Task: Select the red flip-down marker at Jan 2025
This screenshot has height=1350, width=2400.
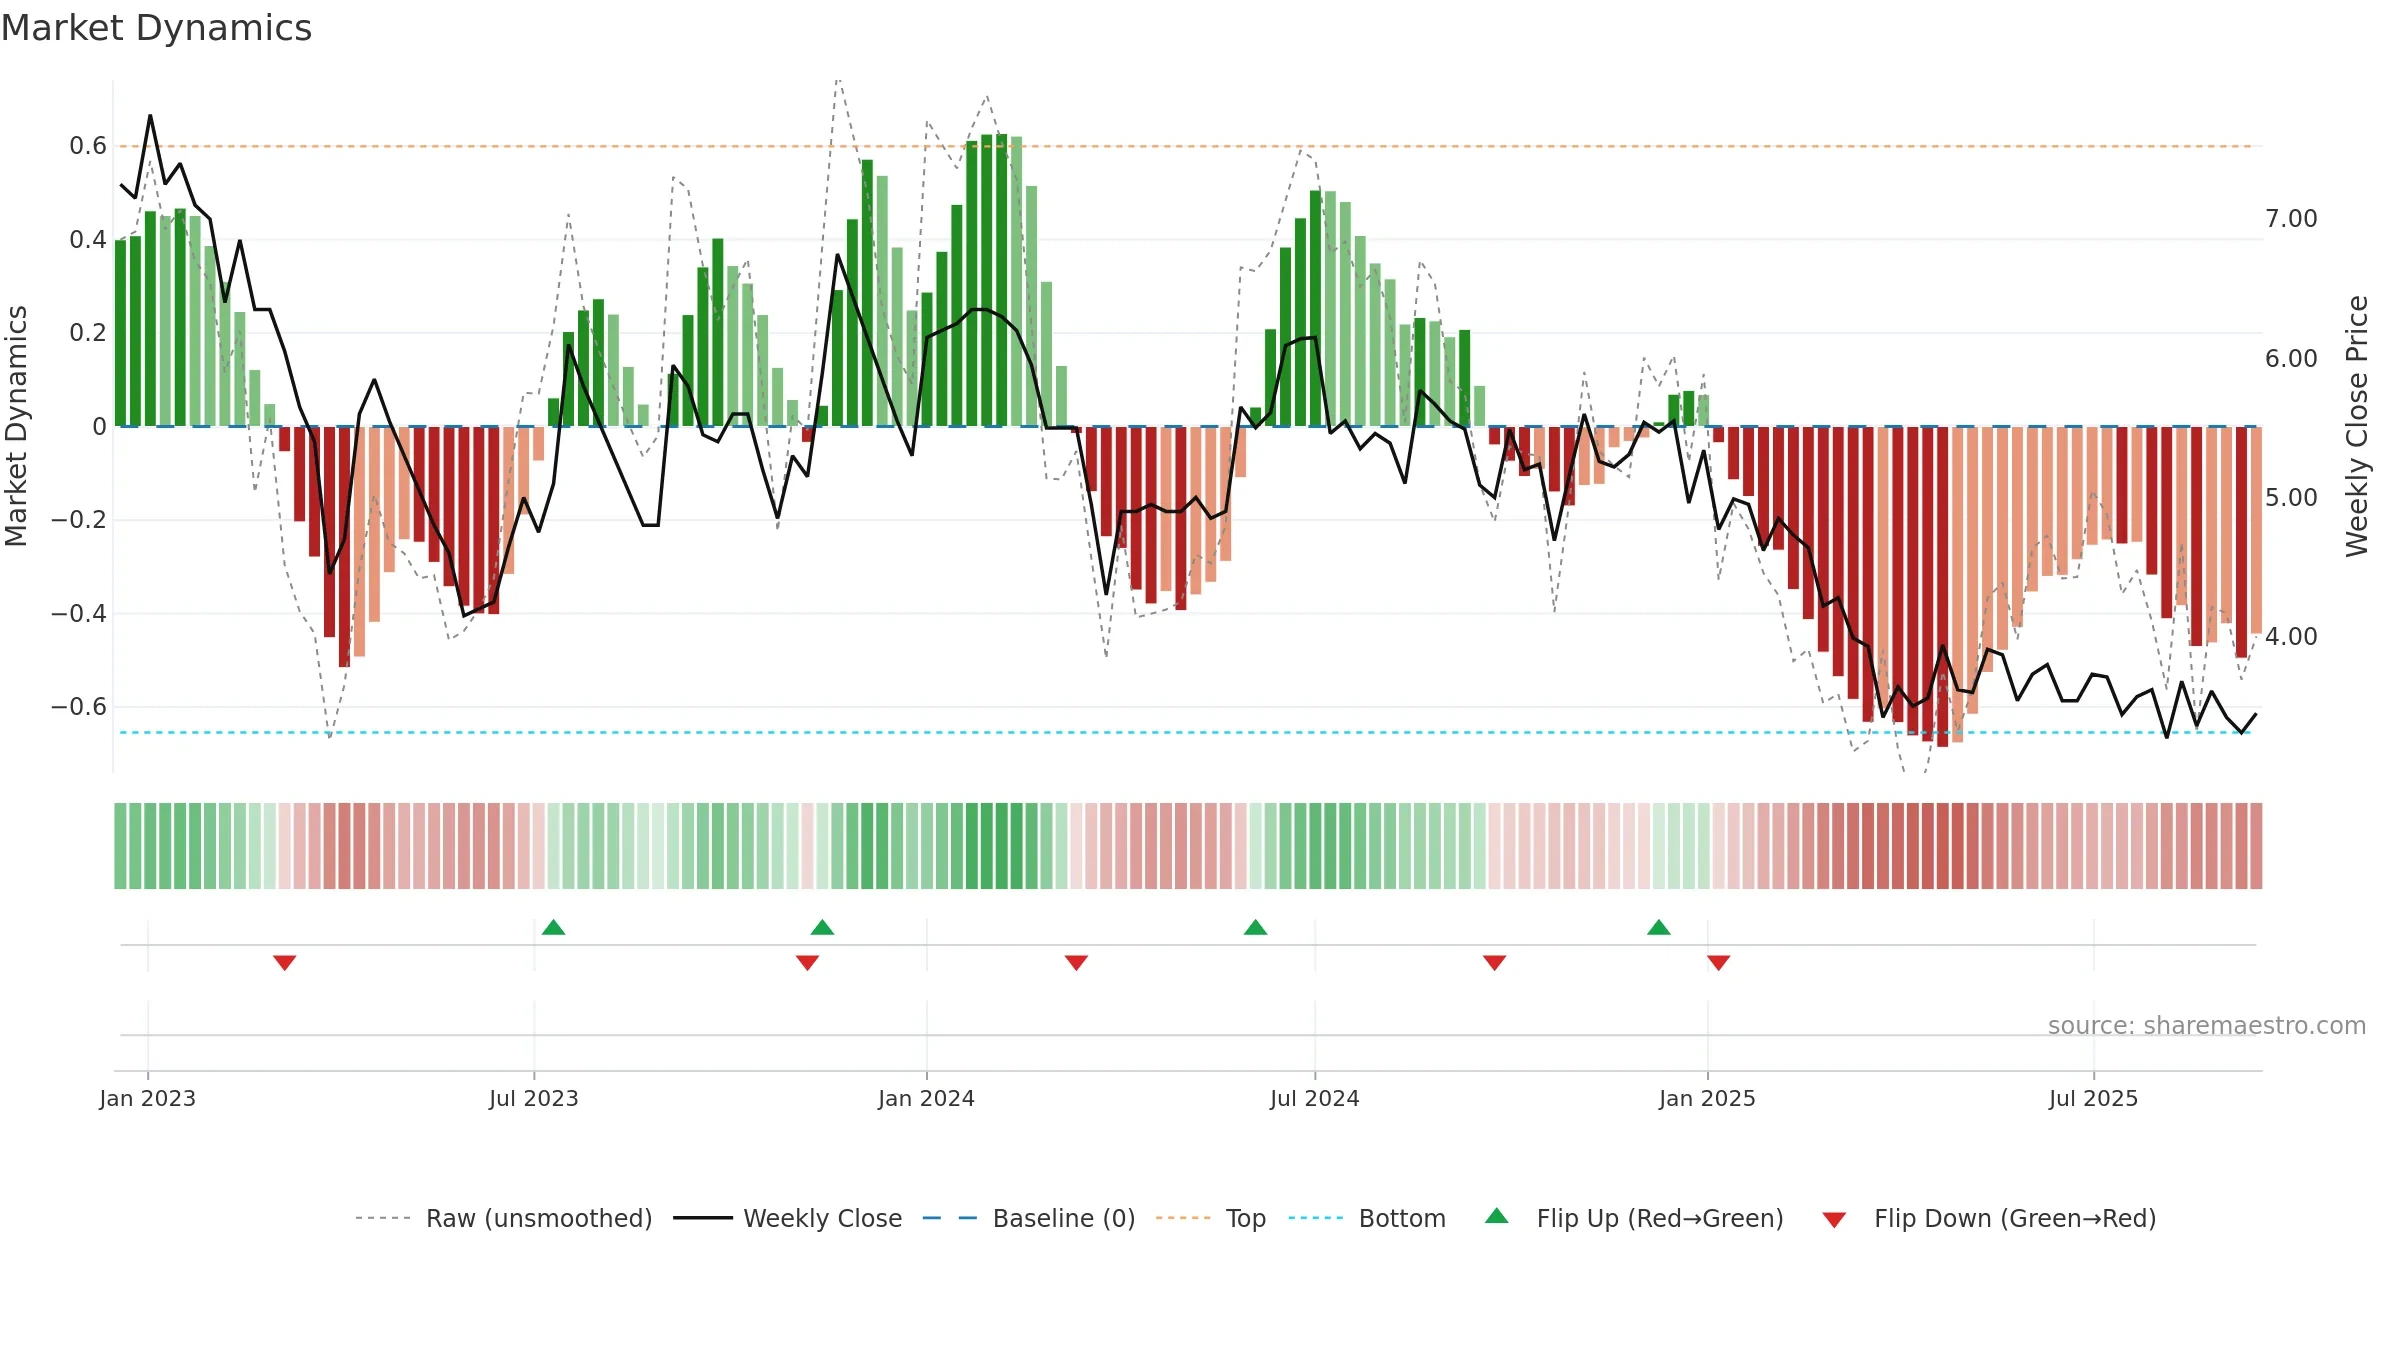Action: coord(1718,963)
